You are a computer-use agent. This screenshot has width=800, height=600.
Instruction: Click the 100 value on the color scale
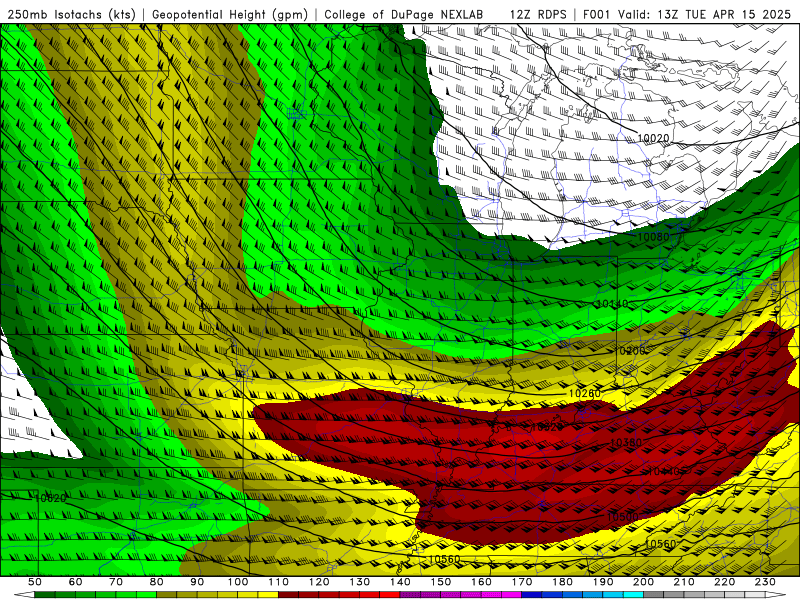(x=238, y=582)
